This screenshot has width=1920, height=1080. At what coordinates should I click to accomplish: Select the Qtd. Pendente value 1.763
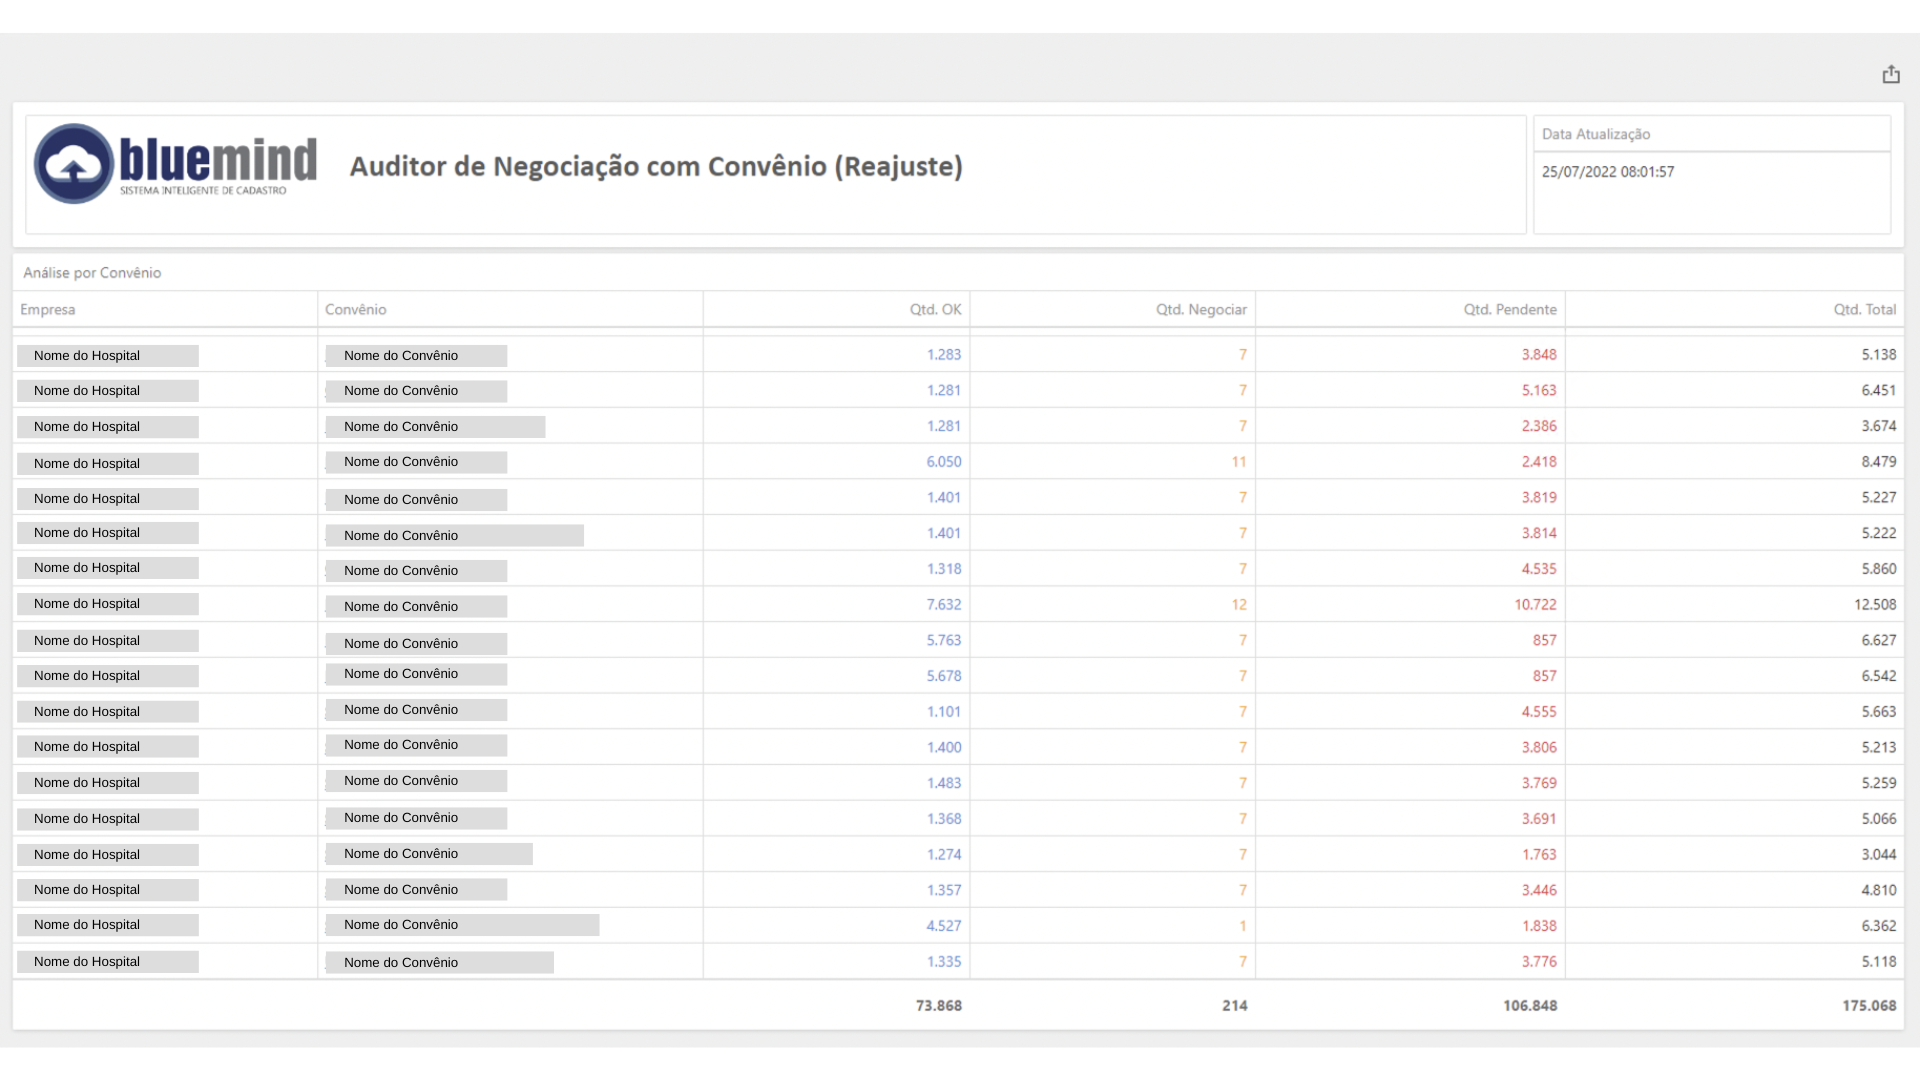[1539, 855]
